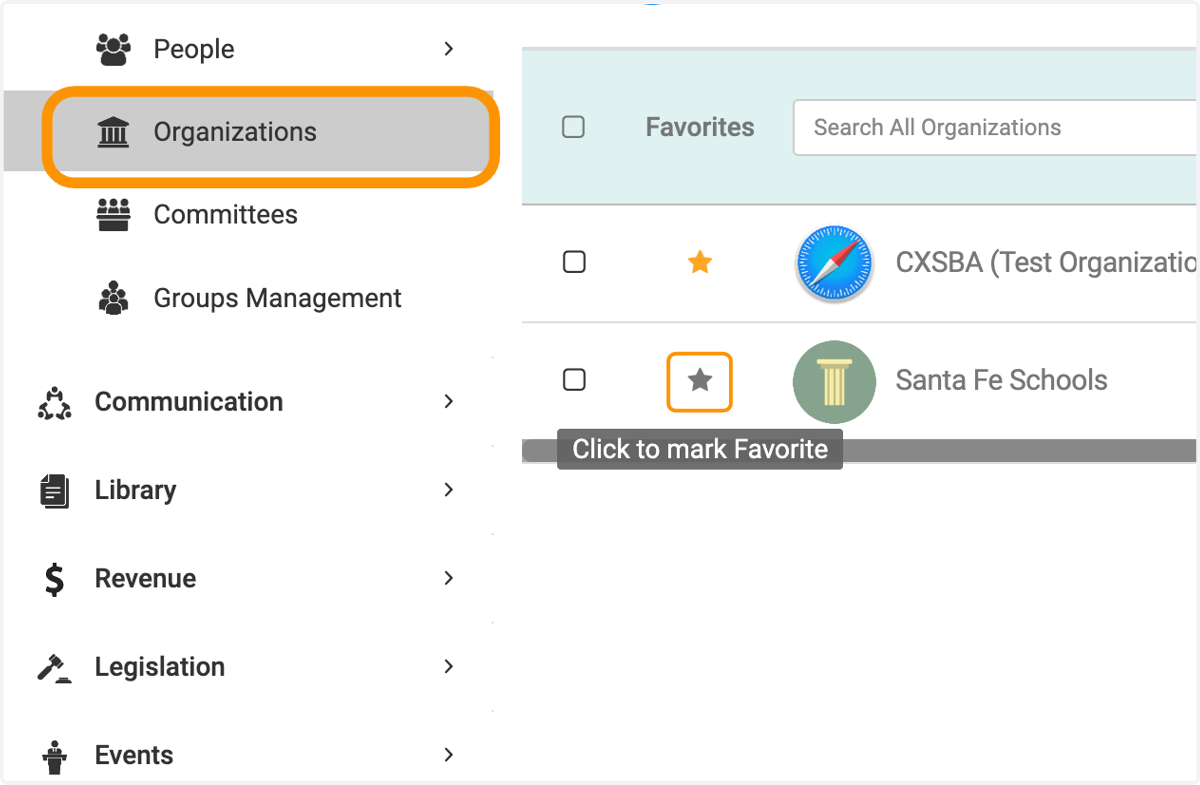This screenshot has width=1200, height=785.
Task: Click the Library document icon
Action: pyautogui.click(x=54, y=491)
